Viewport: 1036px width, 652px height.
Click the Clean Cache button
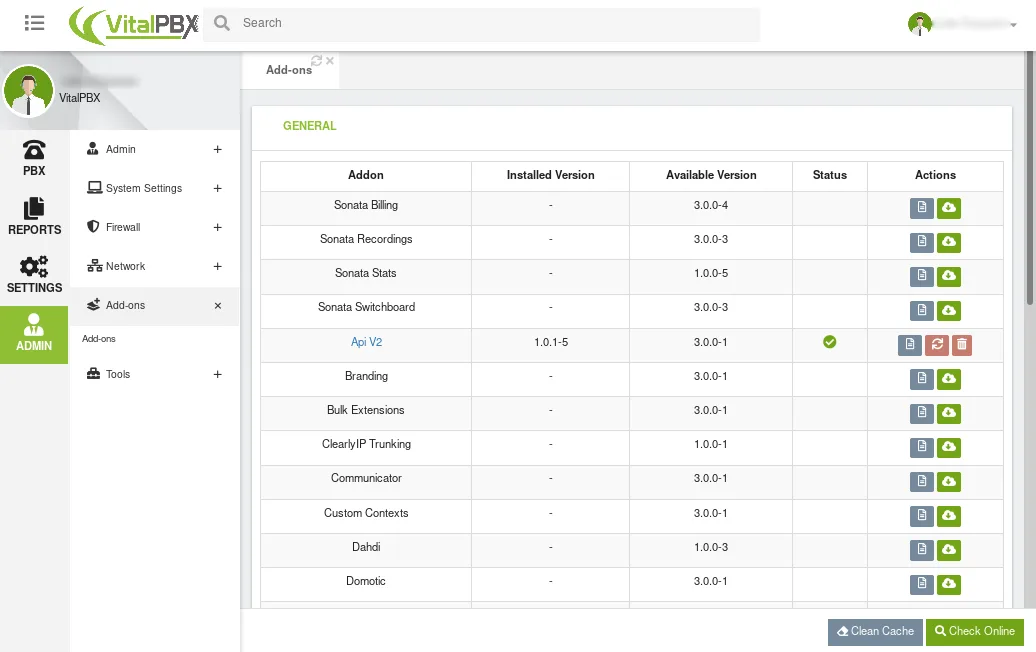tap(875, 632)
